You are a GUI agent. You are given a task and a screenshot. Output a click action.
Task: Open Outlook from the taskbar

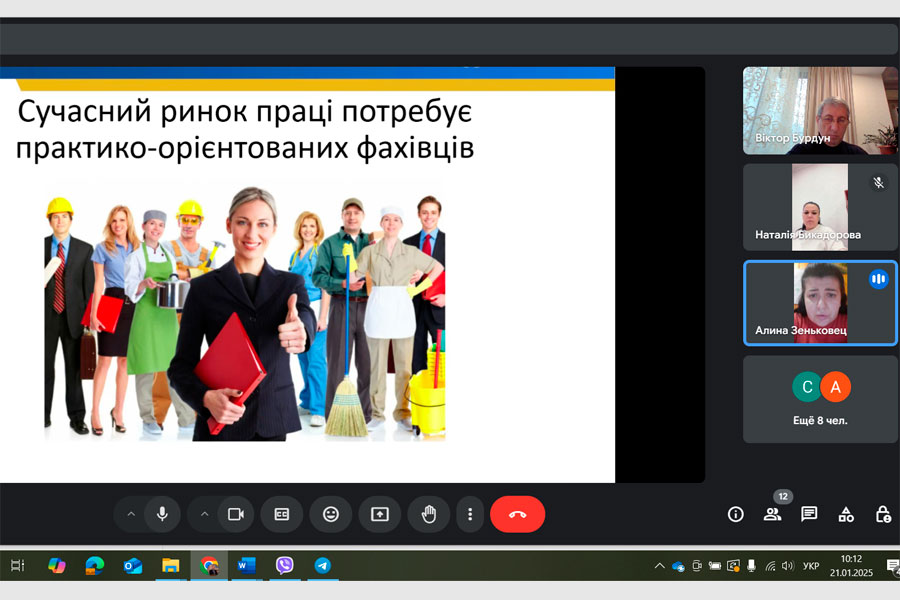point(133,566)
